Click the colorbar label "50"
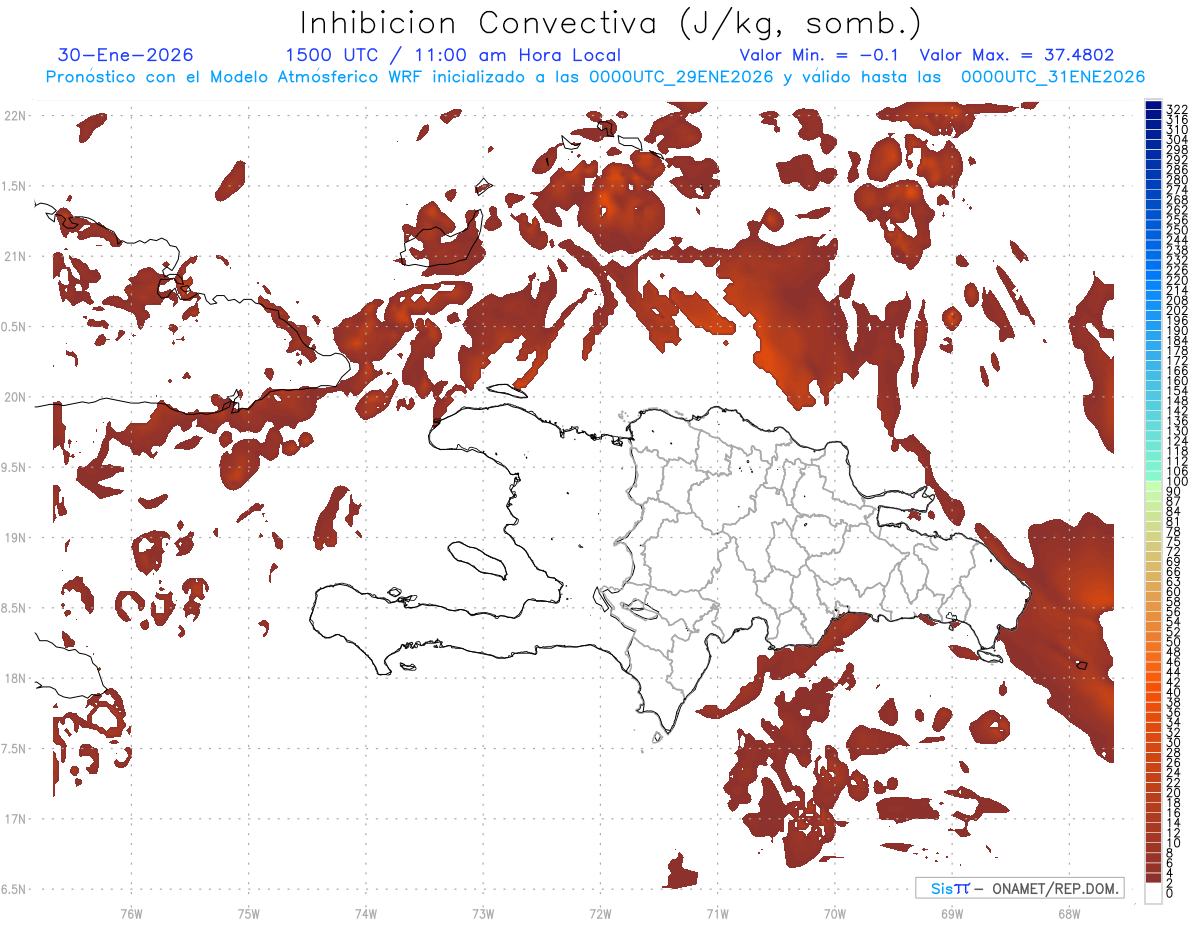The height and width of the screenshot is (927, 1200). [x=1174, y=642]
